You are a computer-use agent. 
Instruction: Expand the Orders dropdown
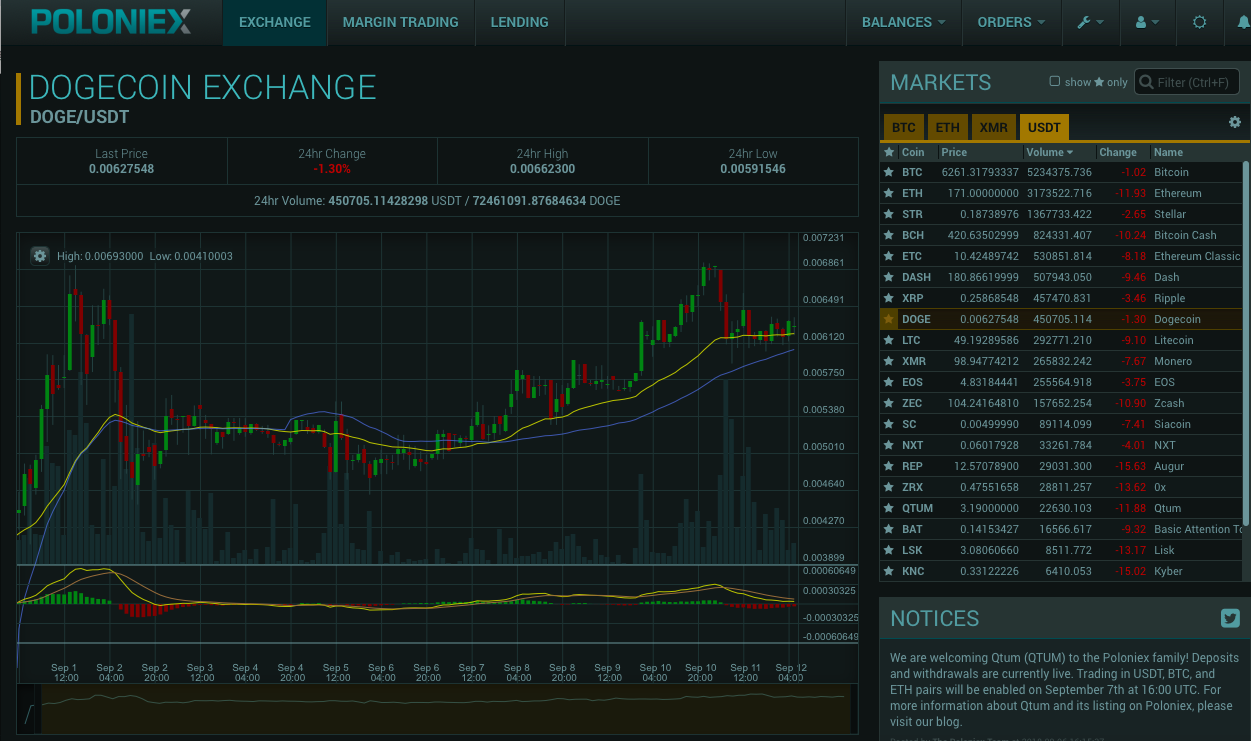click(x=1011, y=22)
